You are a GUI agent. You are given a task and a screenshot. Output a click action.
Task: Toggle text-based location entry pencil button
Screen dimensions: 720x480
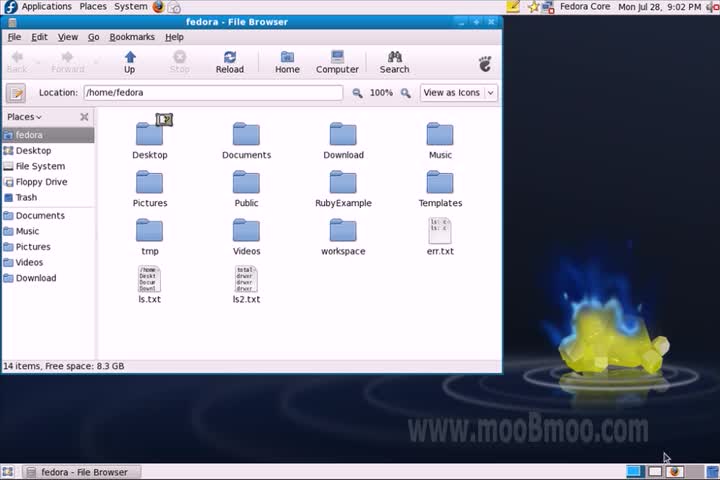pos(16,93)
